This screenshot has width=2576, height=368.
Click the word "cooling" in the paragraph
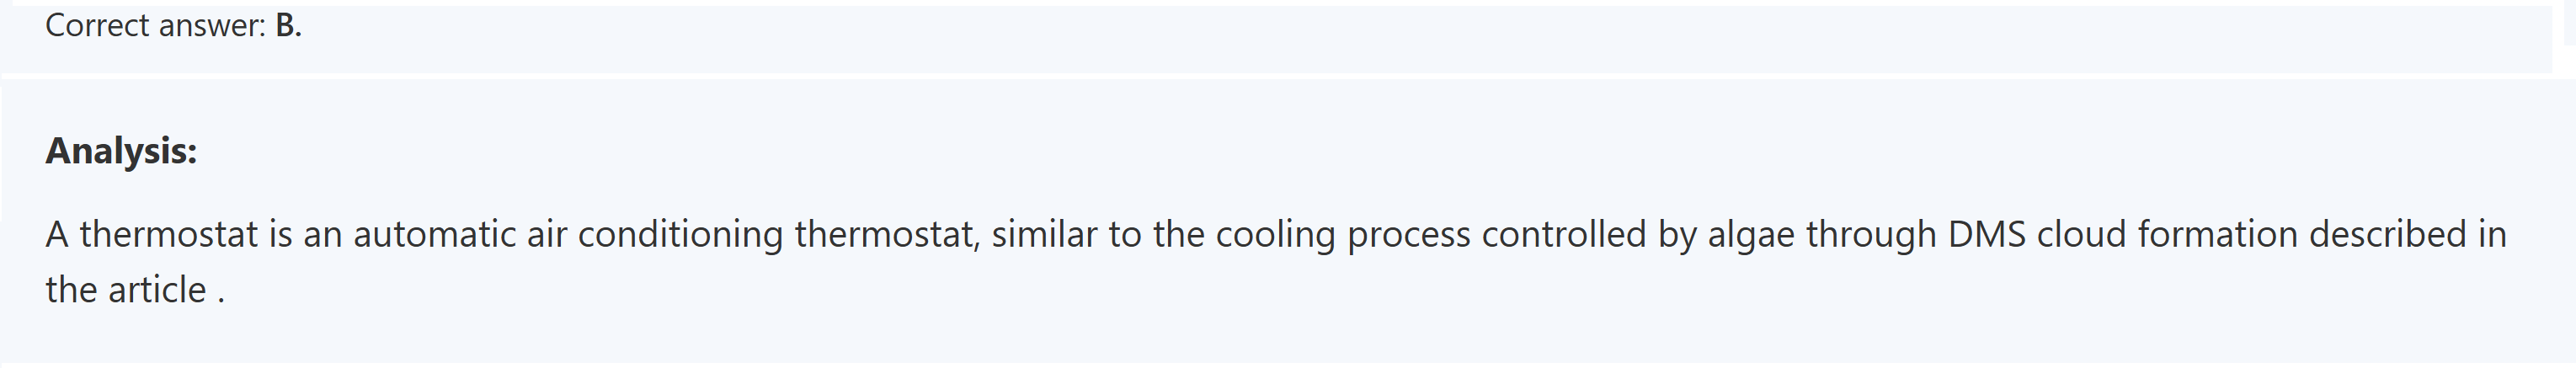point(1275,235)
